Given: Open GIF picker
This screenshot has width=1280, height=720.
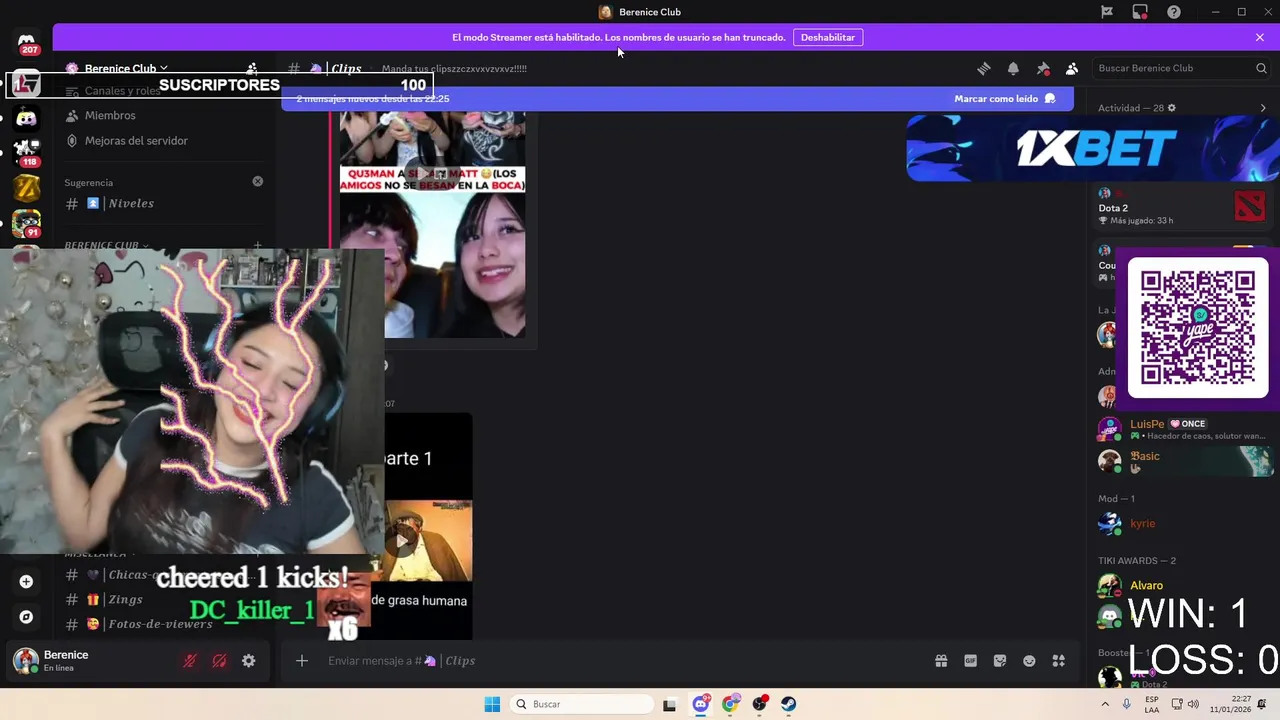Looking at the screenshot, I should (970, 661).
